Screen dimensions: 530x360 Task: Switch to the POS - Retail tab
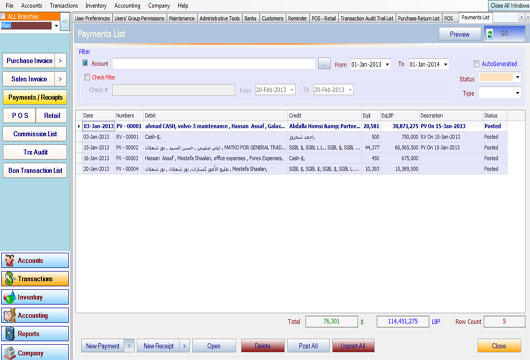pyautogui.click(x=324, y=18)
